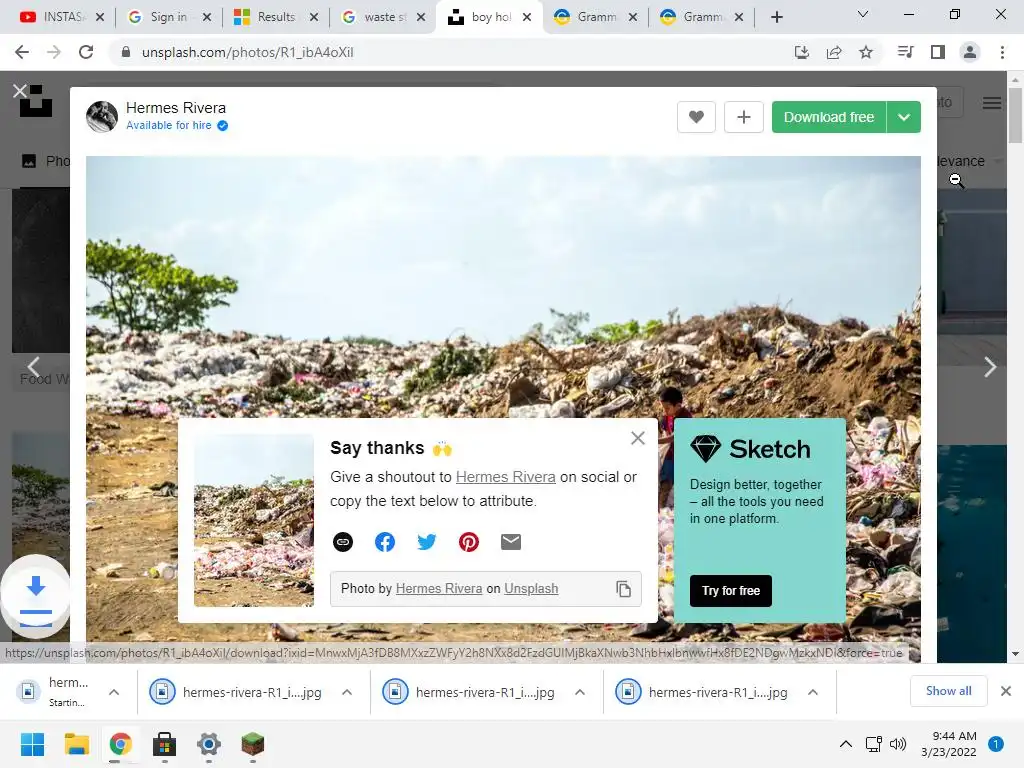This screenshot has width=1024, height=768.
Task: Share the photo on Twitter
Action: [x=426, y=542]
